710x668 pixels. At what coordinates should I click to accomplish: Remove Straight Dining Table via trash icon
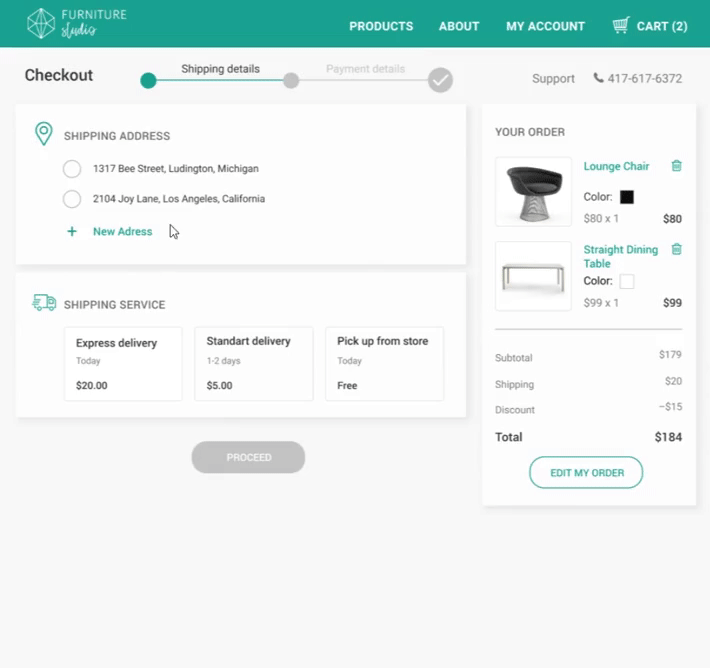pyautogui.click(x=676, y=249)
